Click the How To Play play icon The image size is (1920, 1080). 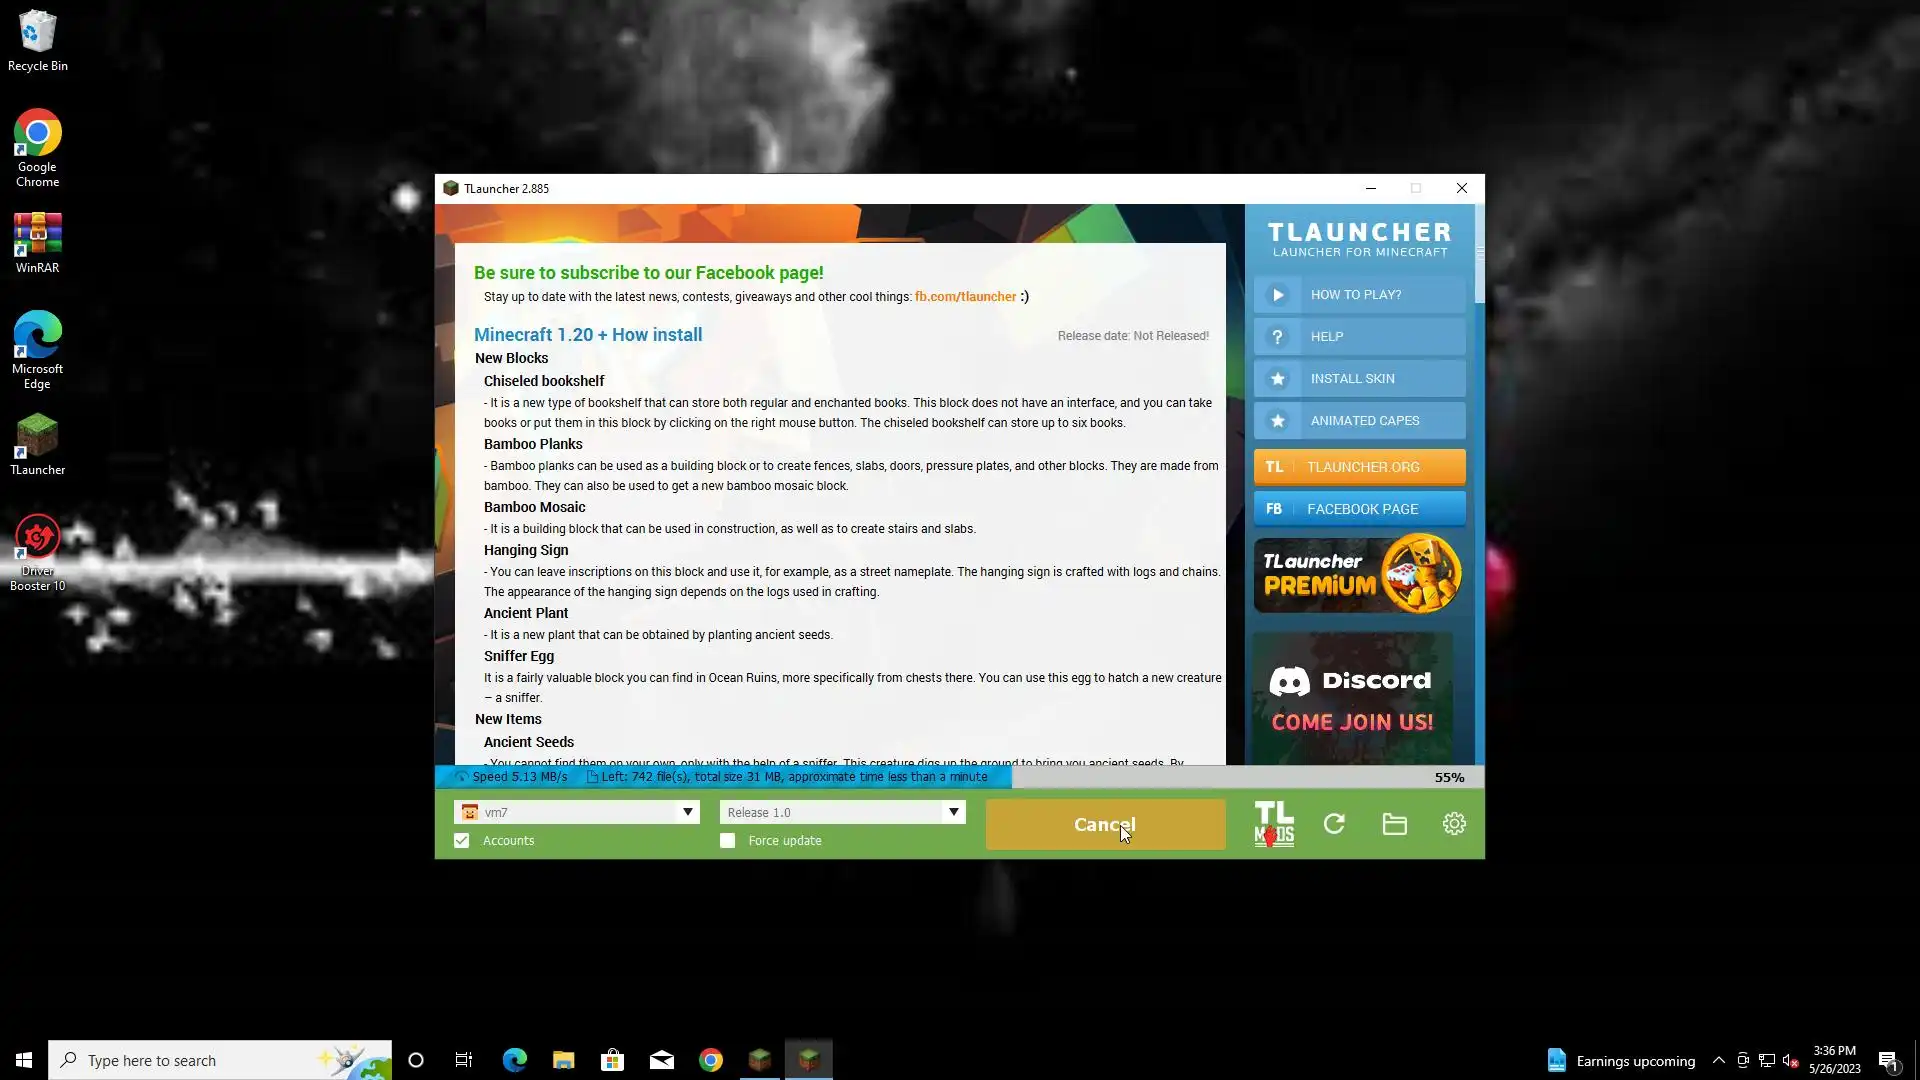coord(1278,295)
